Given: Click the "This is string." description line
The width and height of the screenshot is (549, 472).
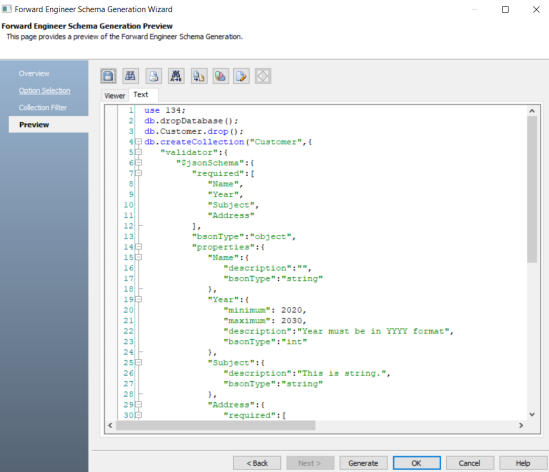Looking at the screenshot, I should [307, 373].
